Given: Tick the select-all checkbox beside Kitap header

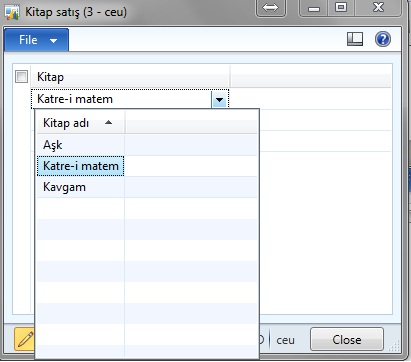Looking at the screenshot, I should coord(22,77).
